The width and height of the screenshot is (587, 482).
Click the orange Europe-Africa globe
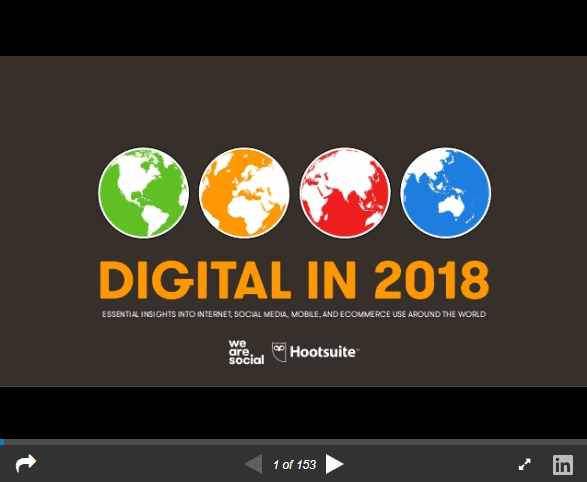(x=244, y=193)
